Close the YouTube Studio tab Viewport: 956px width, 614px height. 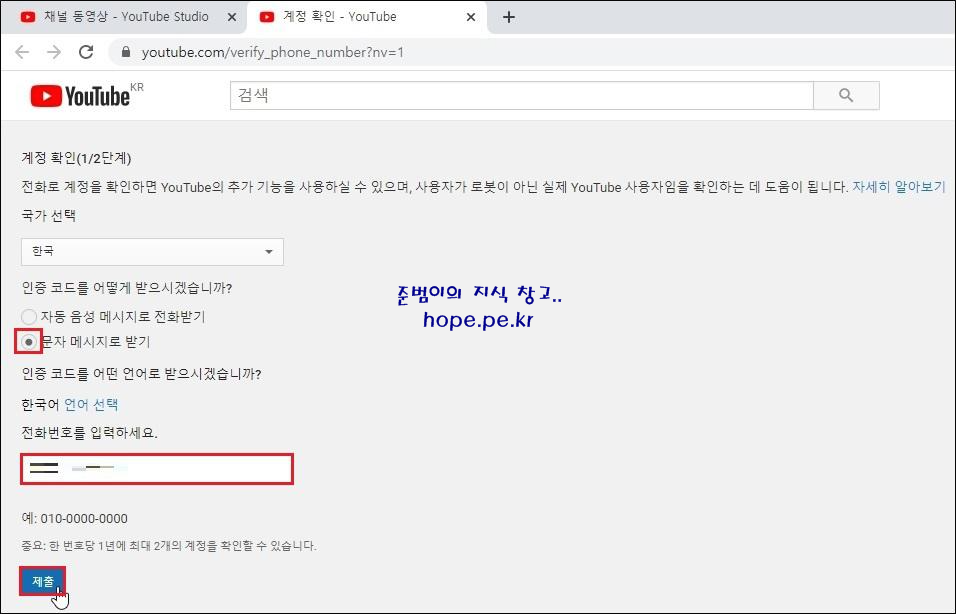pos(232,17)
